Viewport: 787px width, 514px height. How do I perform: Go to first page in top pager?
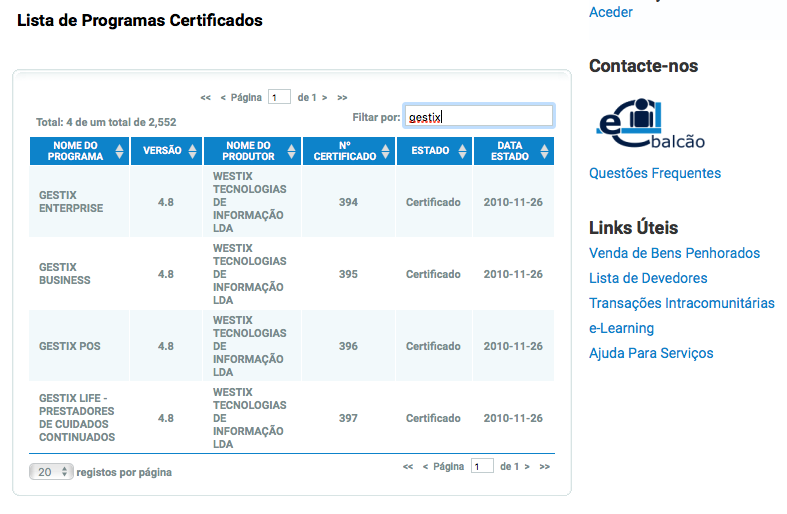click(205, 97)
